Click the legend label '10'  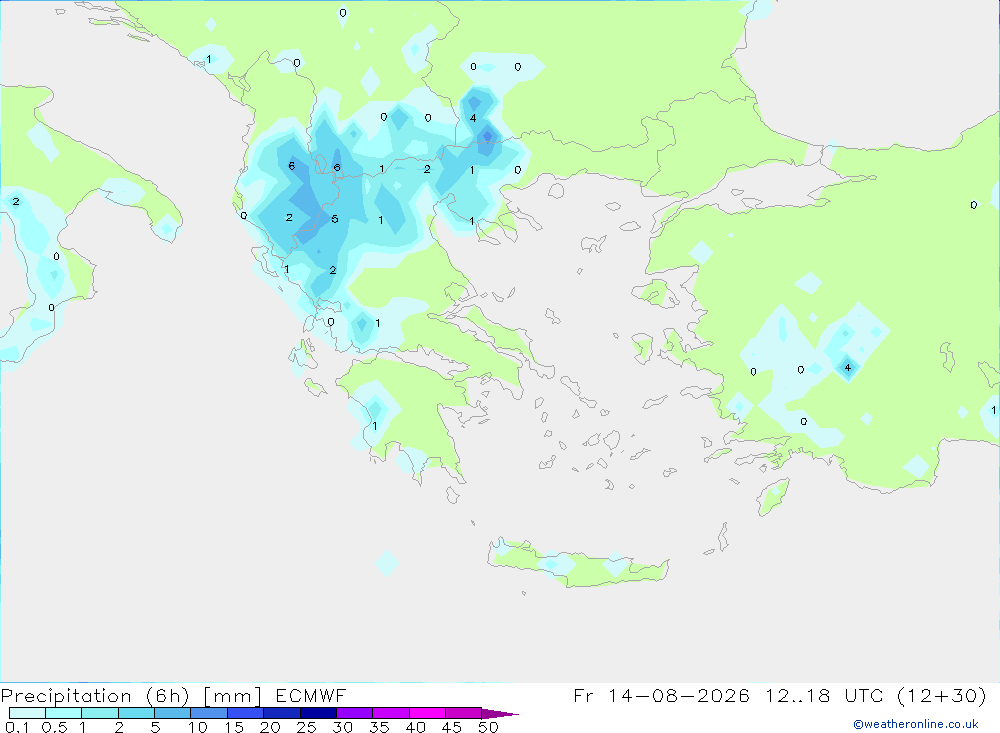pos(198,727)
